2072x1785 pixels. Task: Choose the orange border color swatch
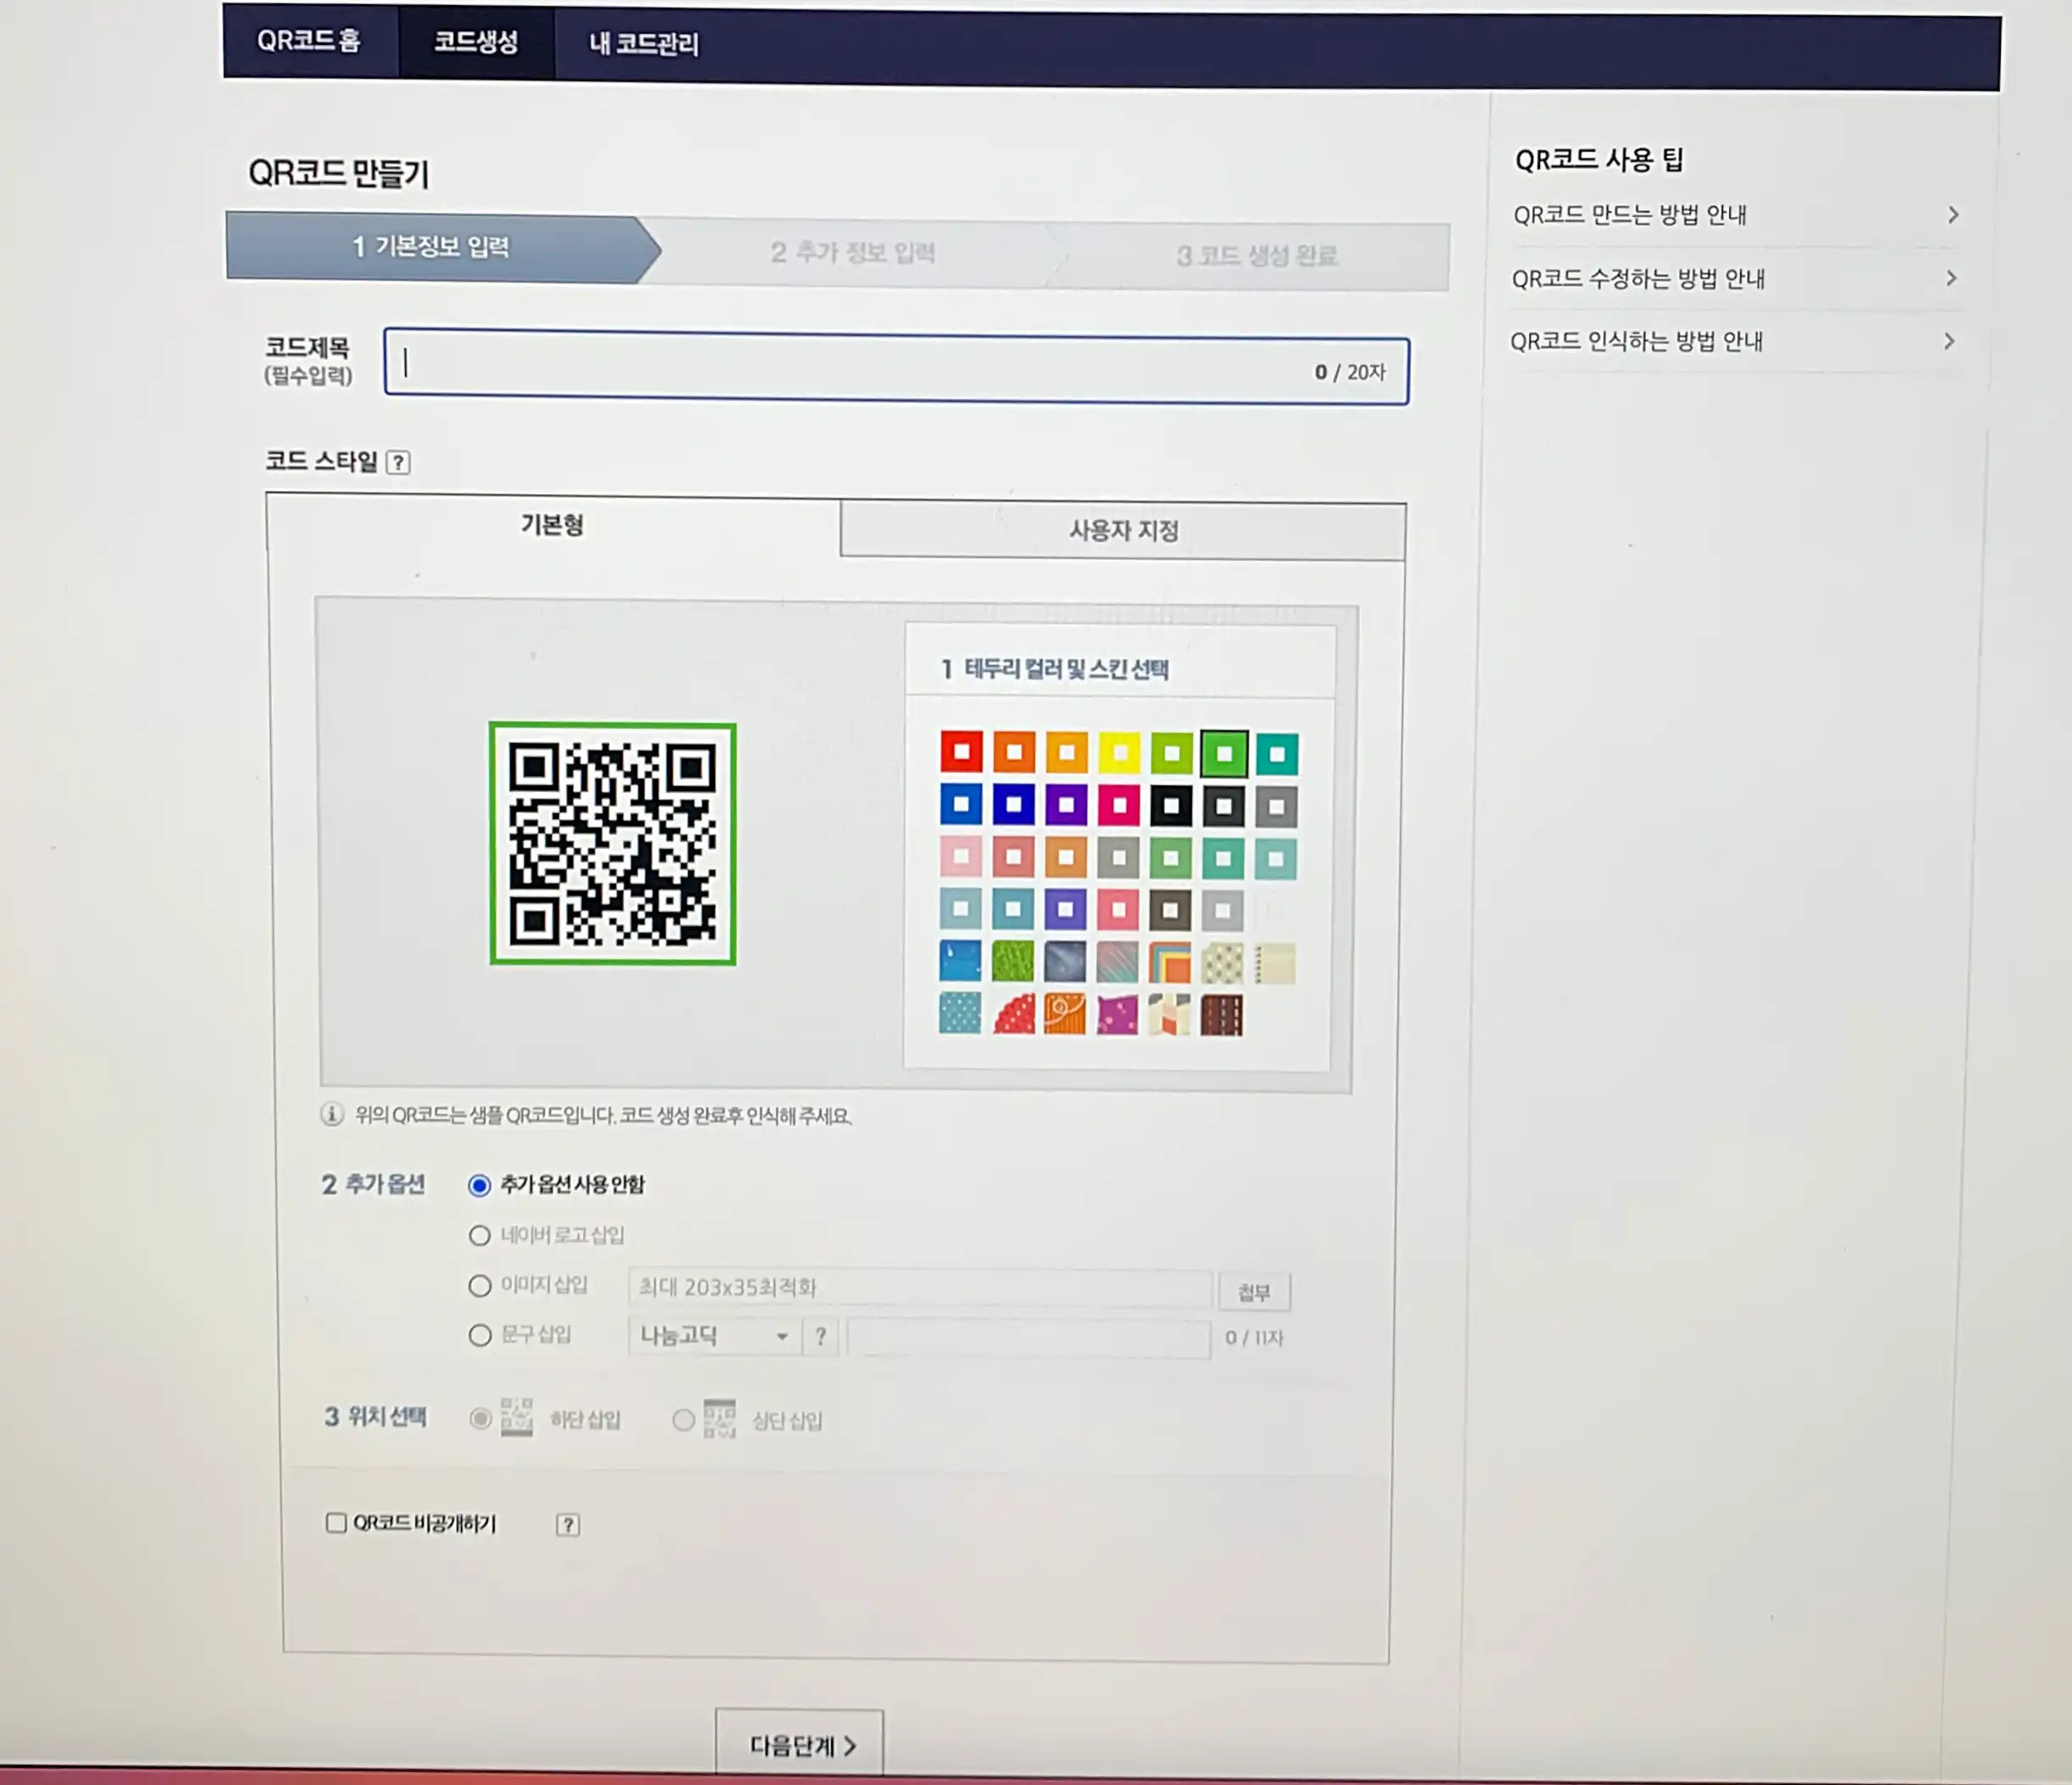(1014, 752)
